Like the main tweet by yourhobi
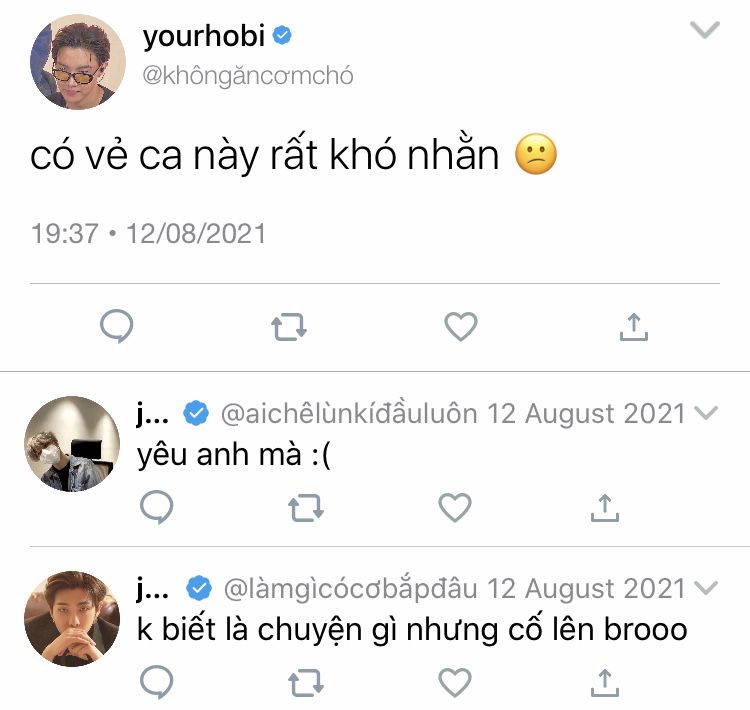 coord(461,326)
